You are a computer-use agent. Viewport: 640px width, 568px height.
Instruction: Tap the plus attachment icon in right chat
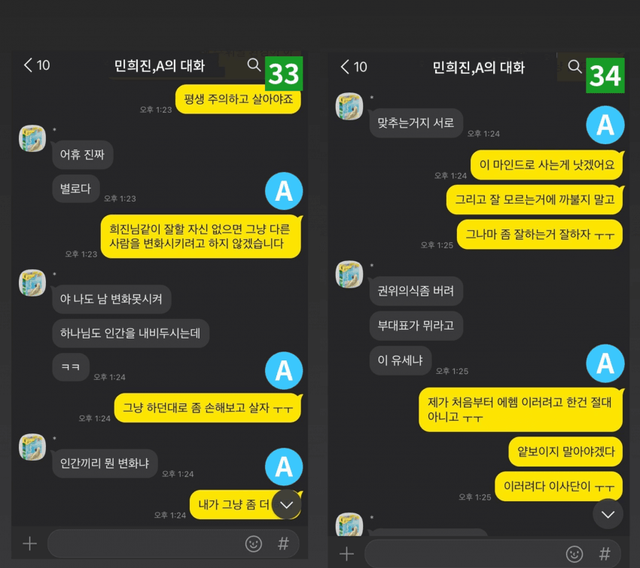pyautogui.click(x=347, y=554)
